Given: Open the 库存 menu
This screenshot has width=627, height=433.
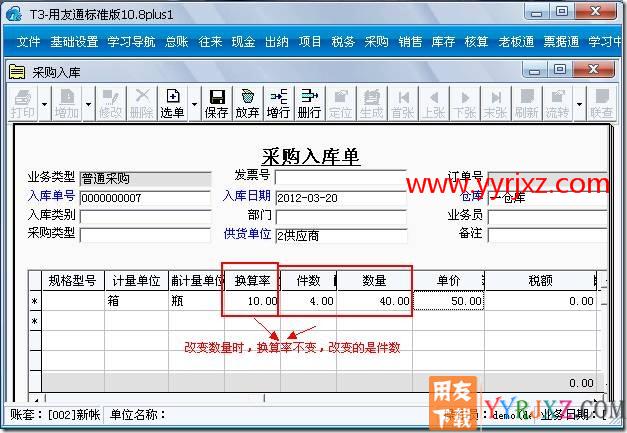Looking at the screenshot, I should click(443, 42).
